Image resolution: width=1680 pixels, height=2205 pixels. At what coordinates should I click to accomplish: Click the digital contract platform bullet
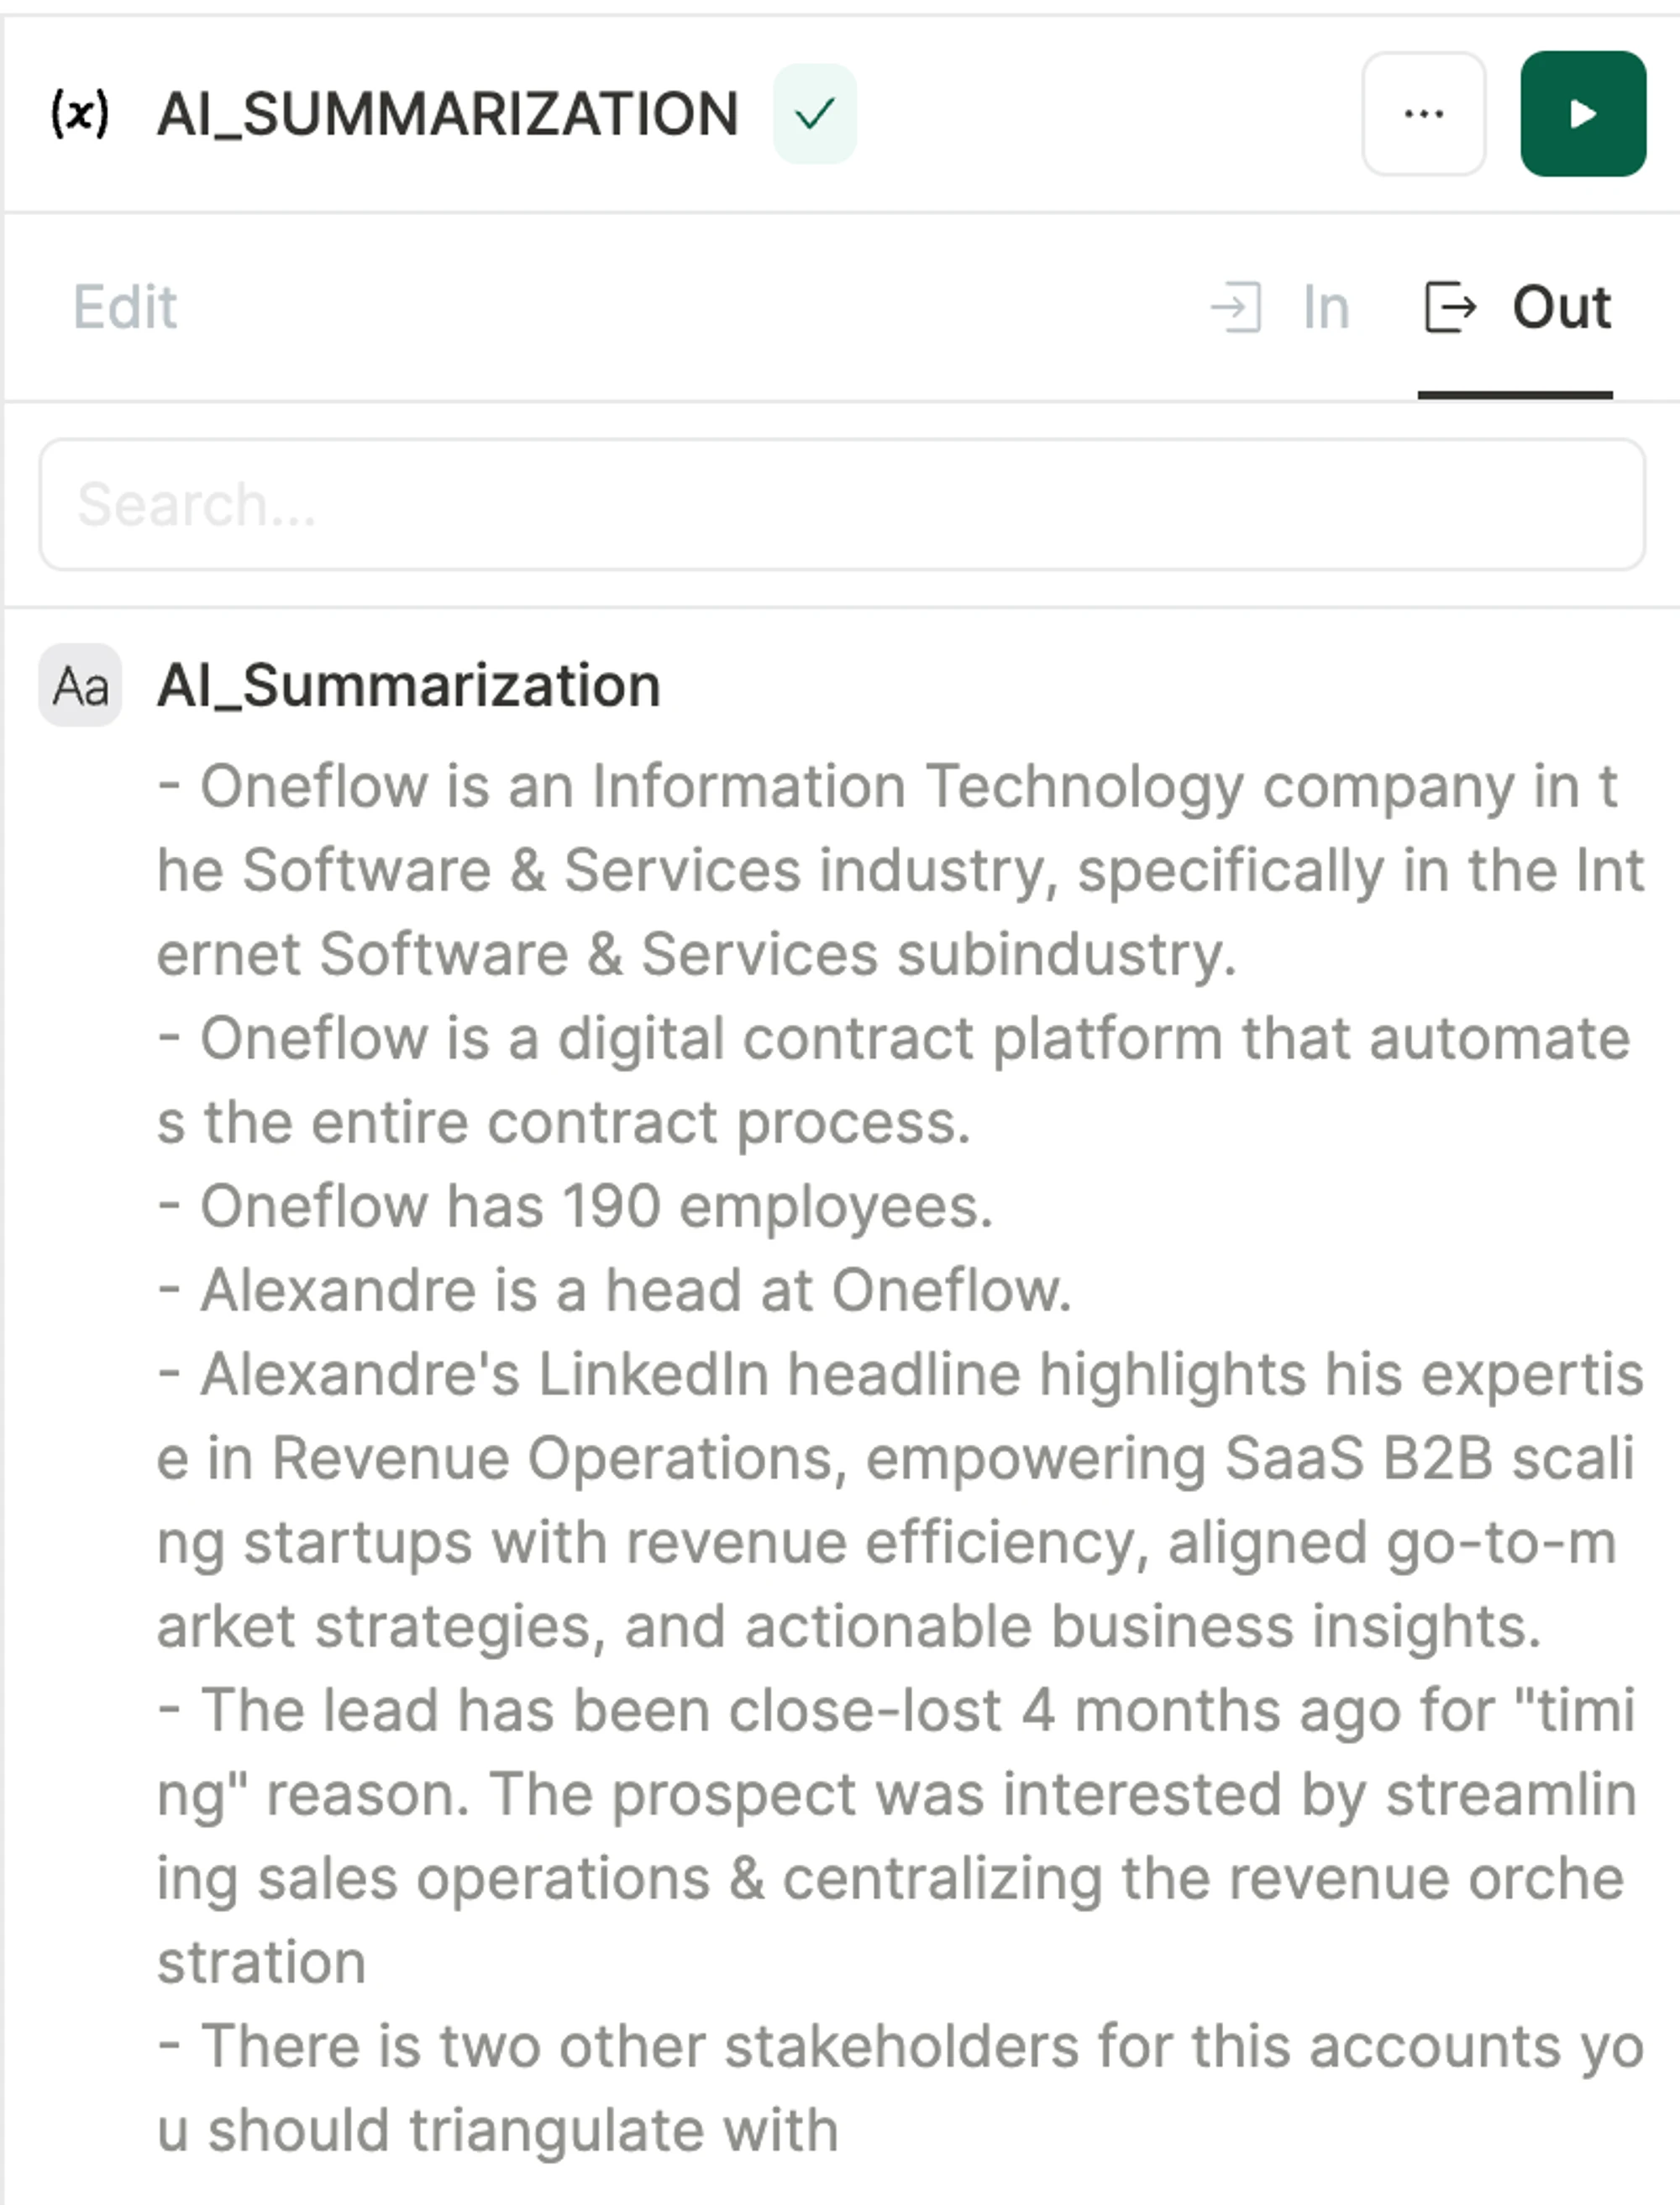(x=894, y=1080)
